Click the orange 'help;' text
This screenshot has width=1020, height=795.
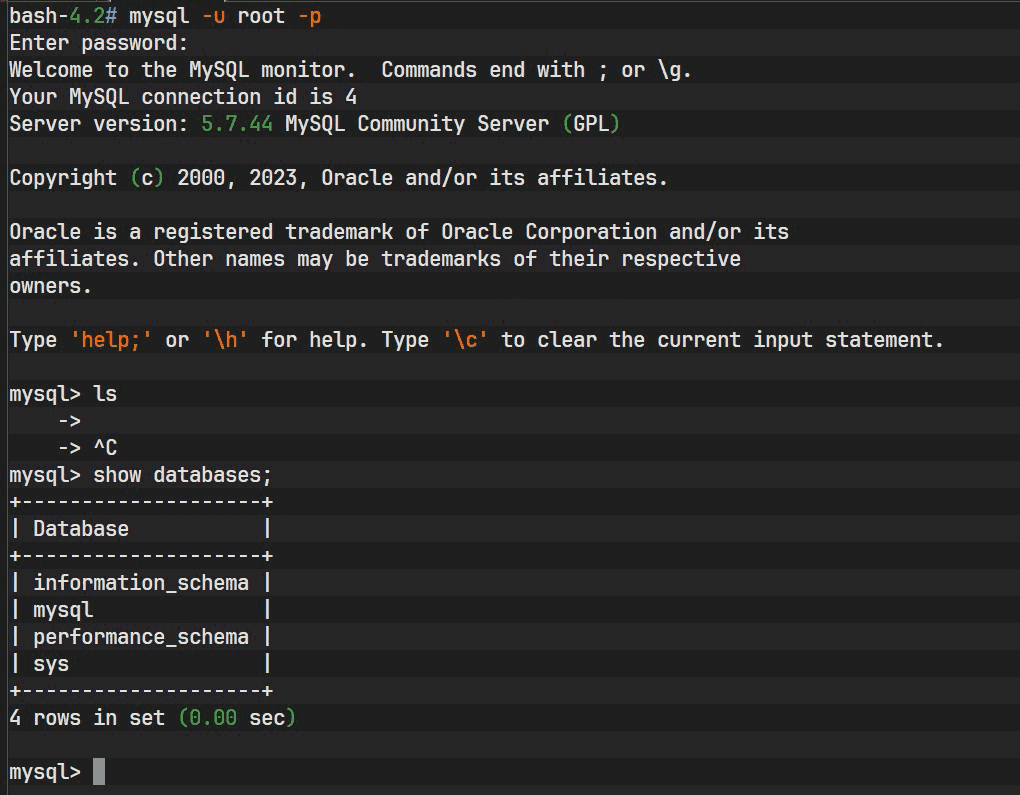tap(111, 340)
